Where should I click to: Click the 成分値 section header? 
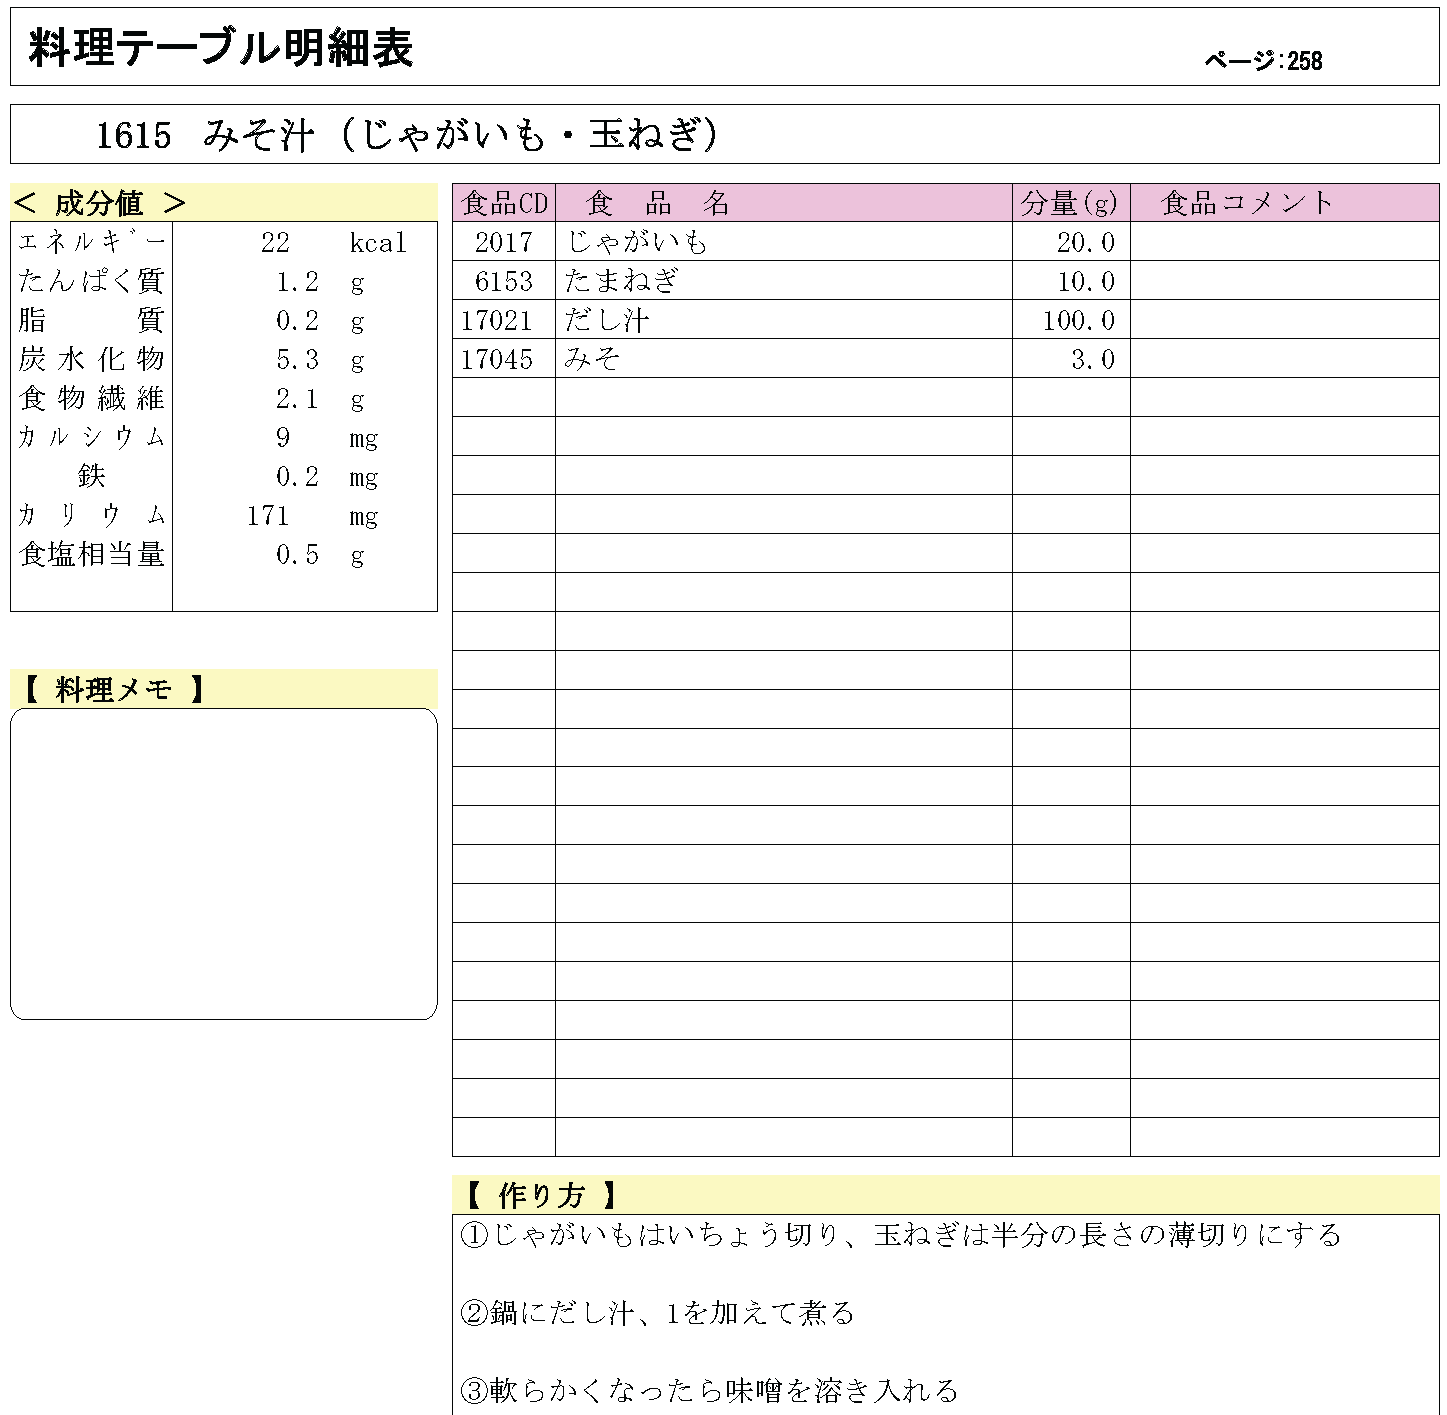coord(100,203)
